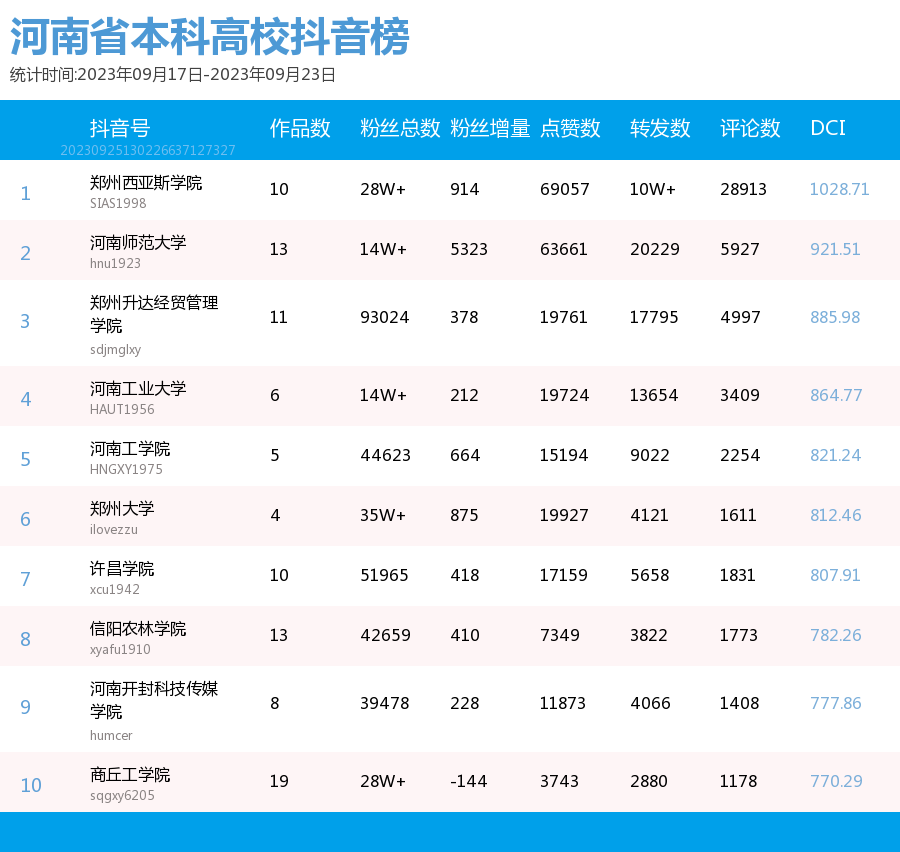Click the likes count 3743

559,781
